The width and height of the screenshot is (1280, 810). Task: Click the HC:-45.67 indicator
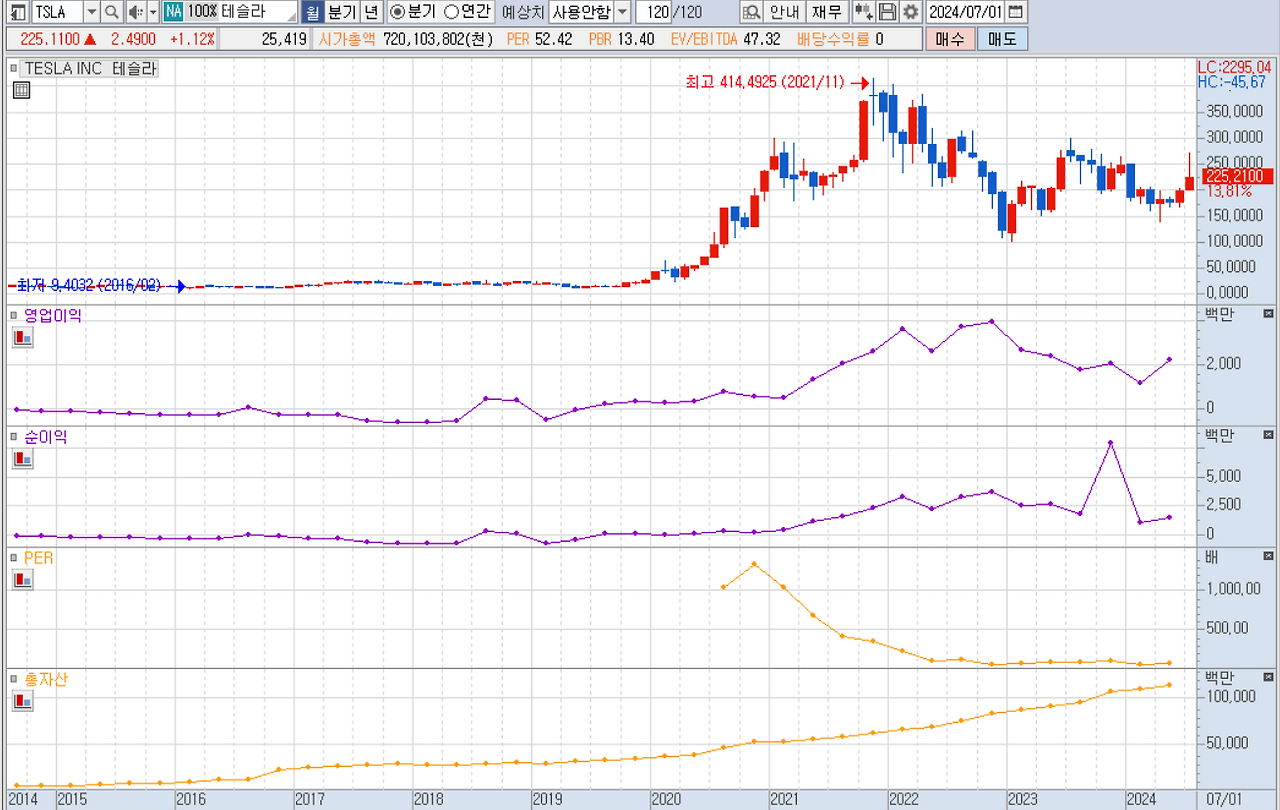(x=1231, y=82)
